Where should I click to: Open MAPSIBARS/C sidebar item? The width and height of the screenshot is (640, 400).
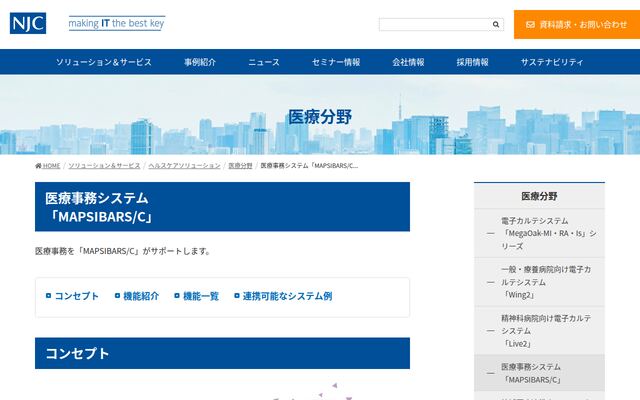coord(539,373)
